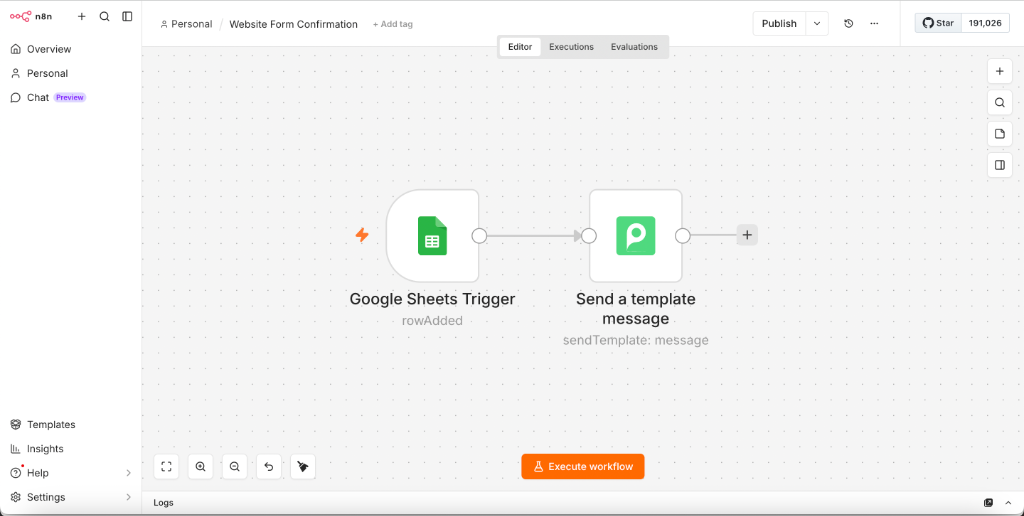This screenshot has width=1024, height=516.
Task: Open canvas node search
Action: coord(999,103)
